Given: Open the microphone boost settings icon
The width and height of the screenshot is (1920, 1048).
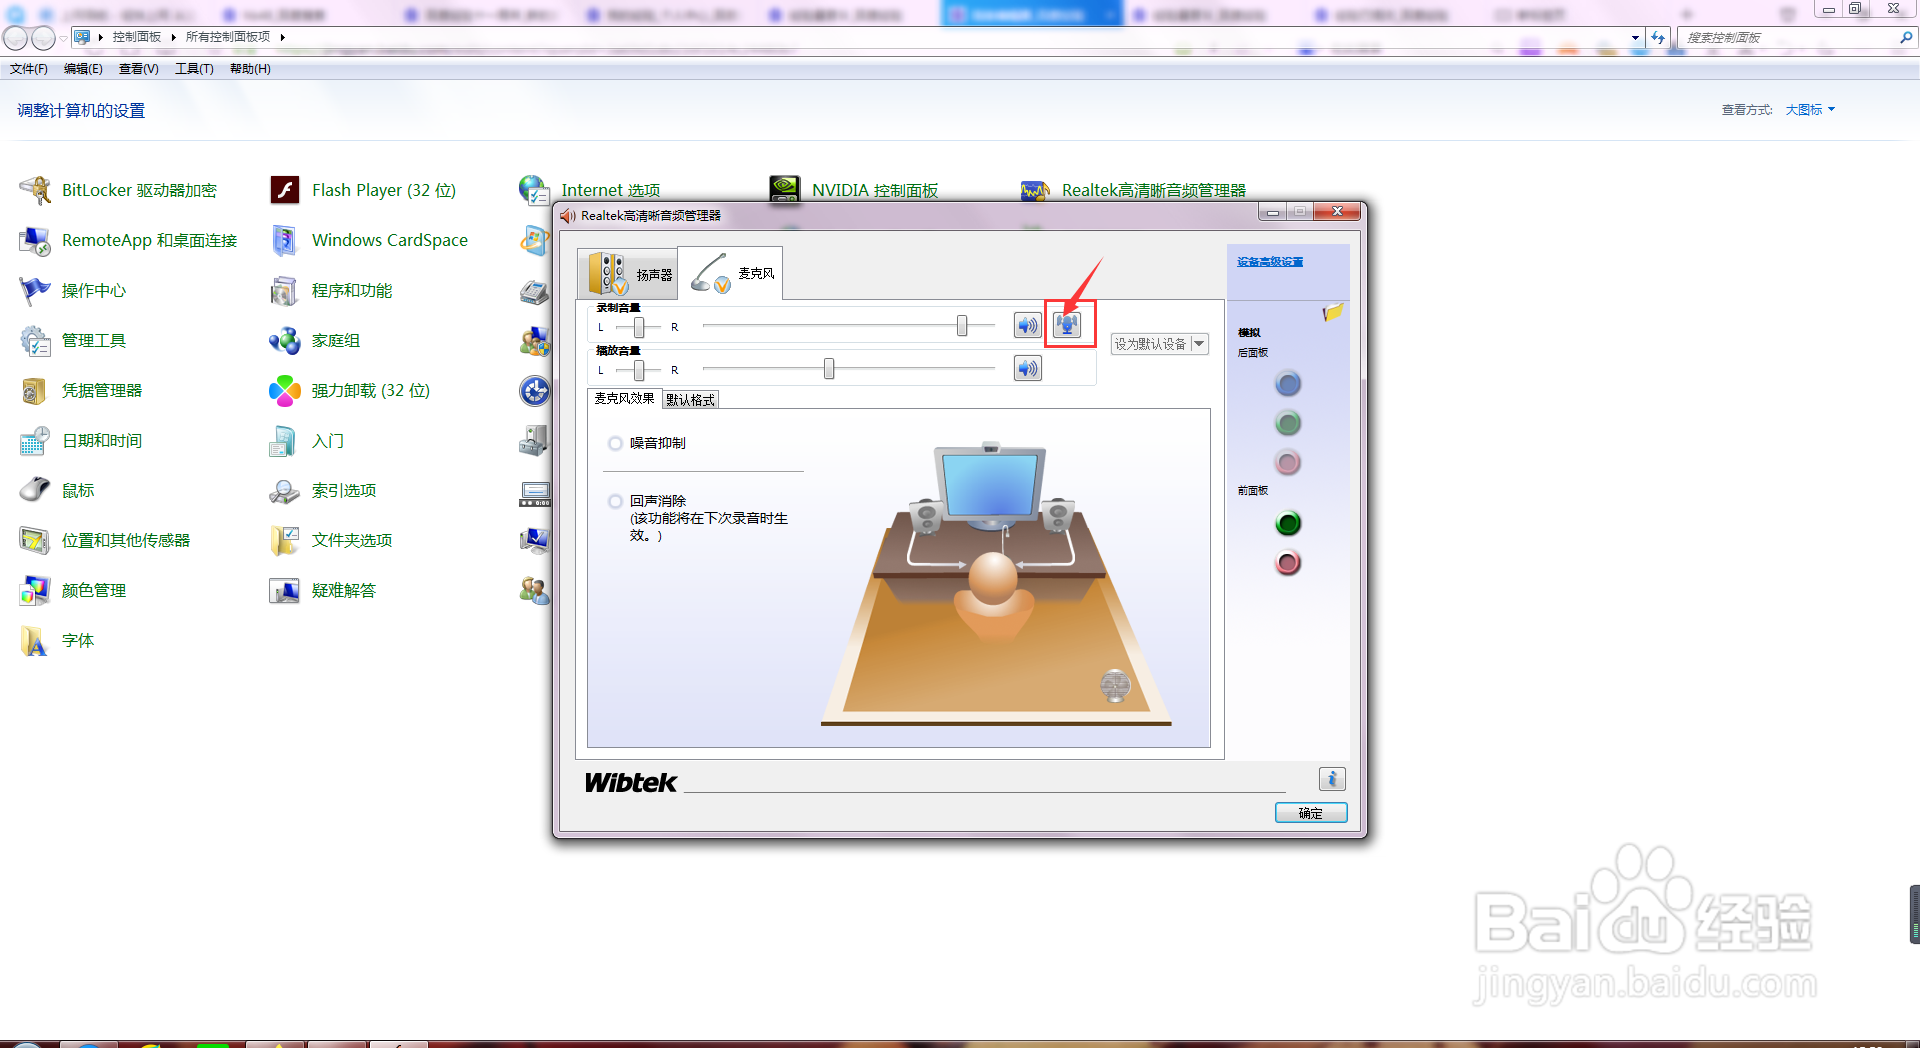Looking at the screenshot, I should [1069, 325].
